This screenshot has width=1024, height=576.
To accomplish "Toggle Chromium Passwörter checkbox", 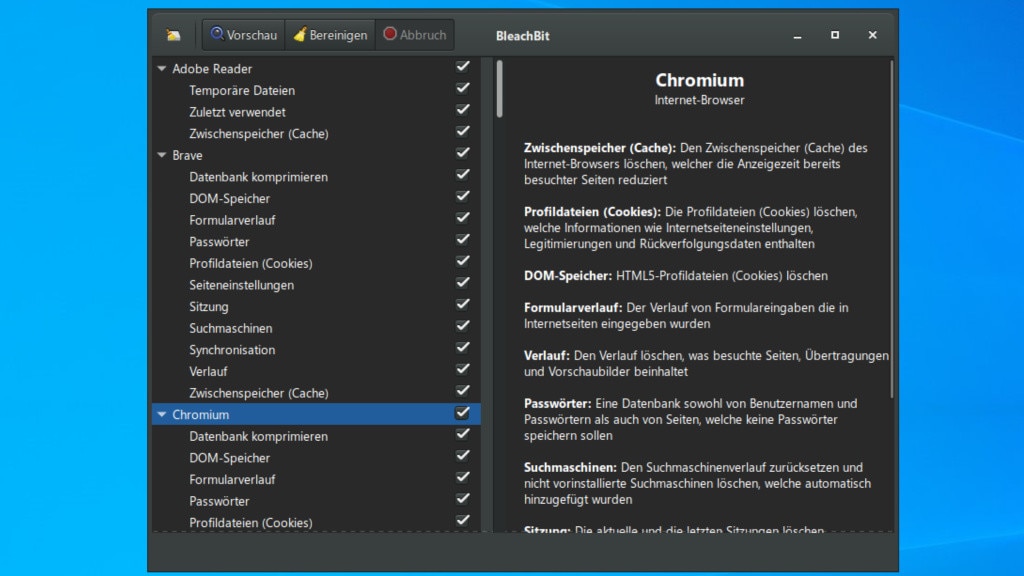I will tap(462, 499).
